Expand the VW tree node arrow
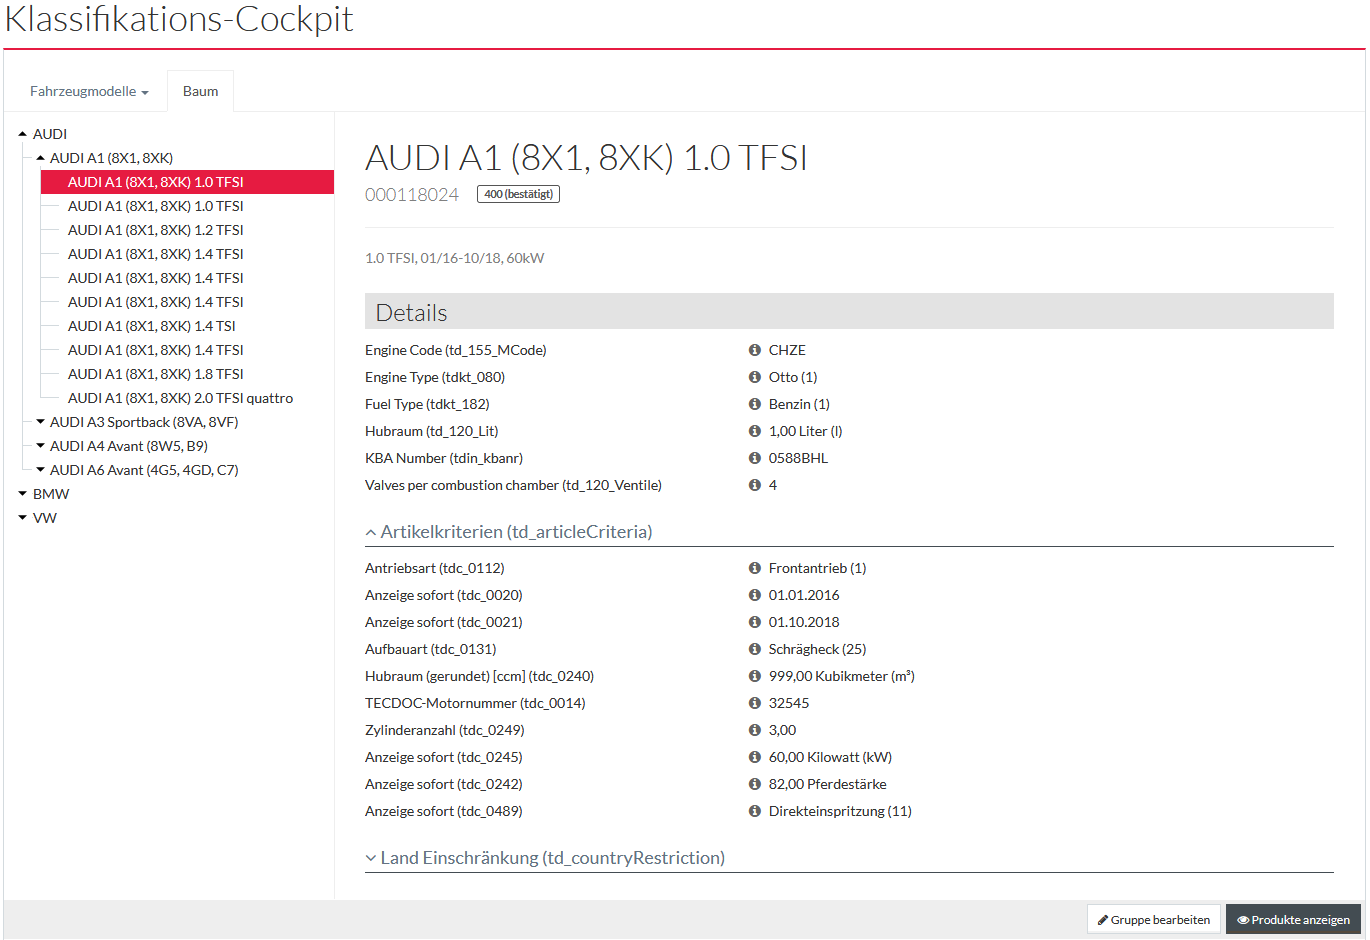Image resolution: width=1370 pixels, height=940 pixels. (x=23, y=518)
